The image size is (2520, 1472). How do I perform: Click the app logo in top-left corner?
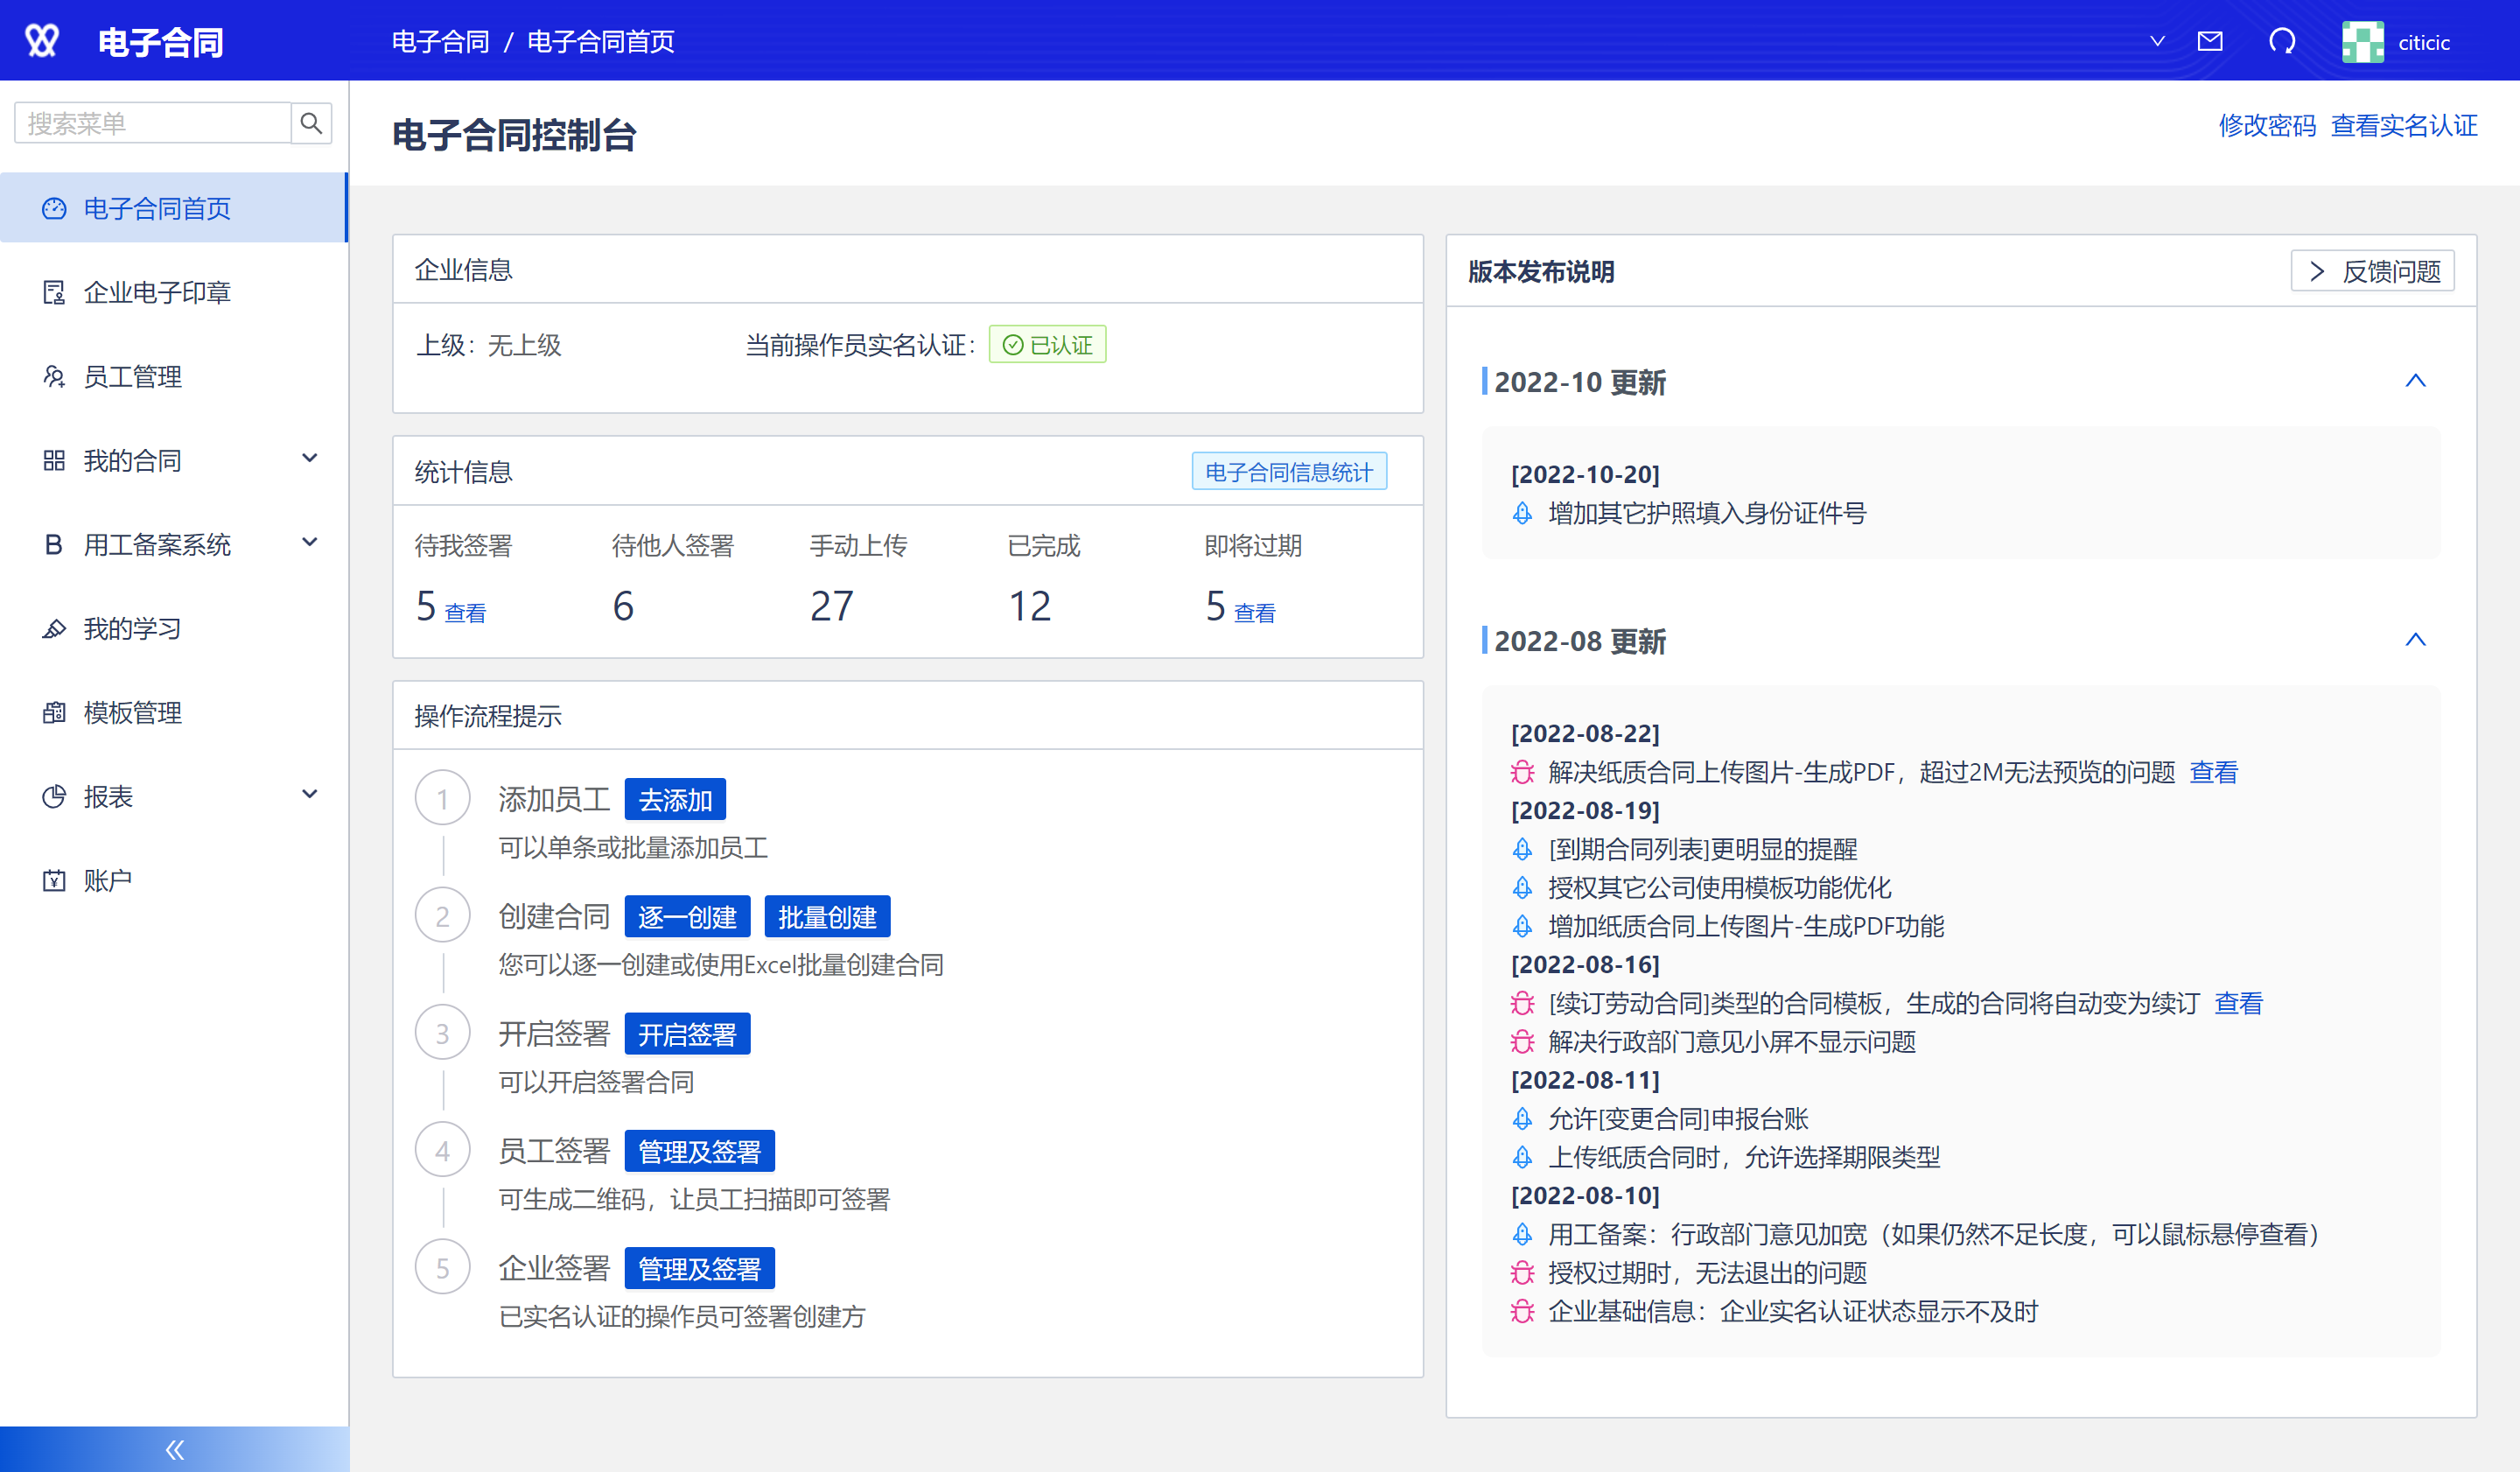click(x=42, y=42)
